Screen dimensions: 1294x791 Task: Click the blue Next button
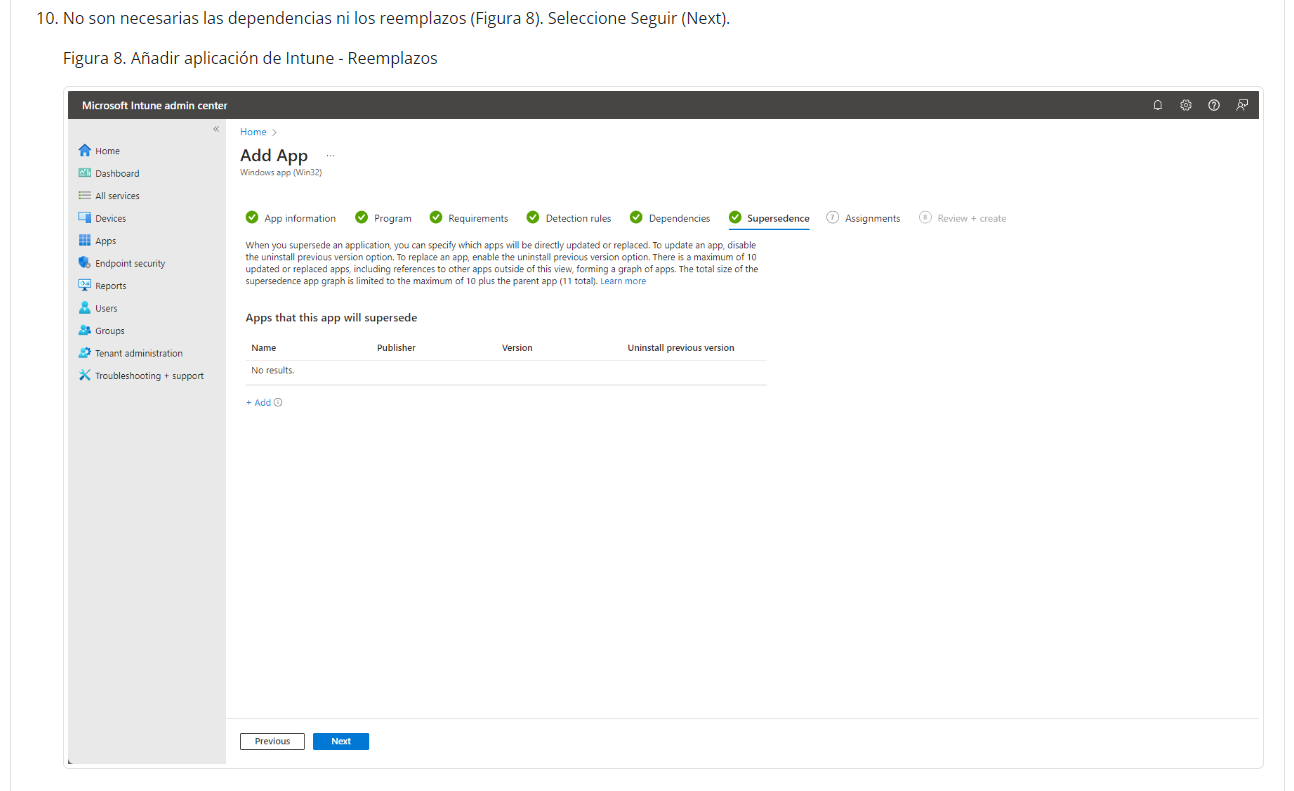[x=341, y=742]
